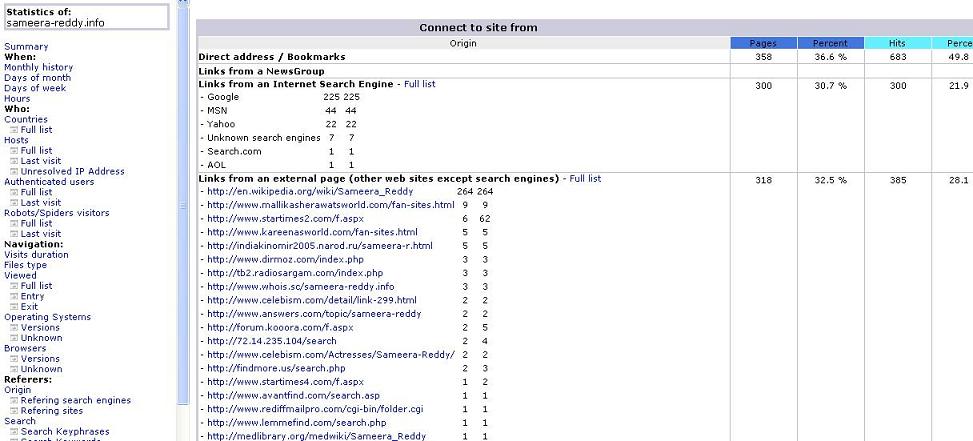This screenshot has width=973, height=441.
Task: Open Full list of search engine links
Action: click(419, 84)
